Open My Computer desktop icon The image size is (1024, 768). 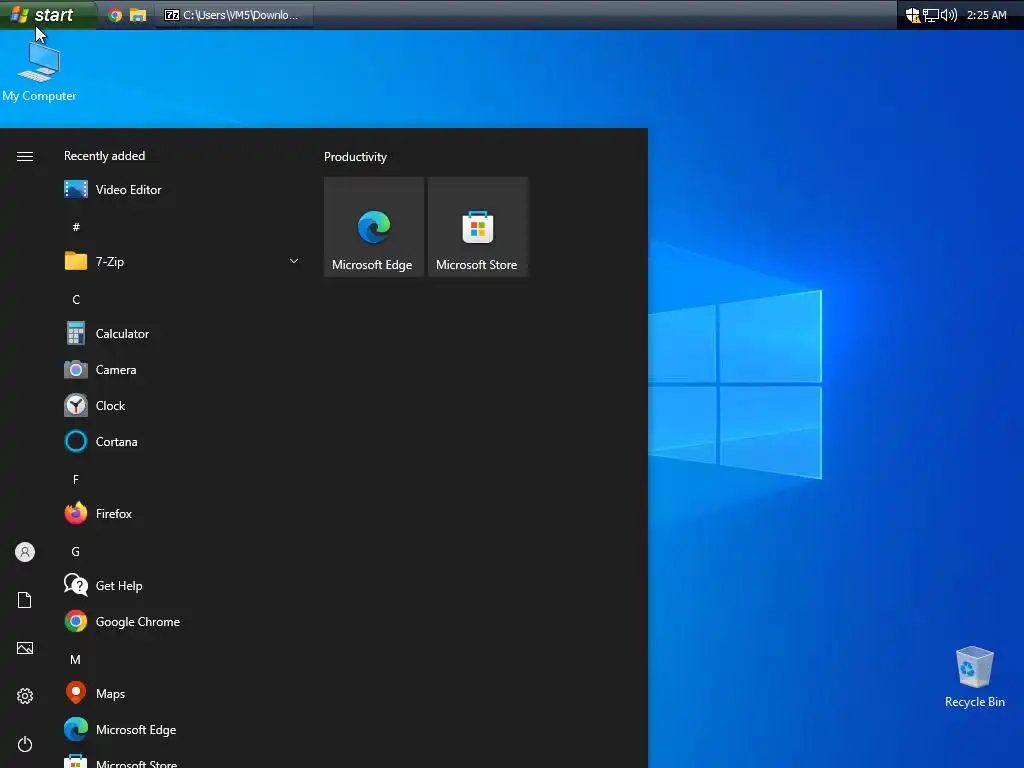point(39,72)
